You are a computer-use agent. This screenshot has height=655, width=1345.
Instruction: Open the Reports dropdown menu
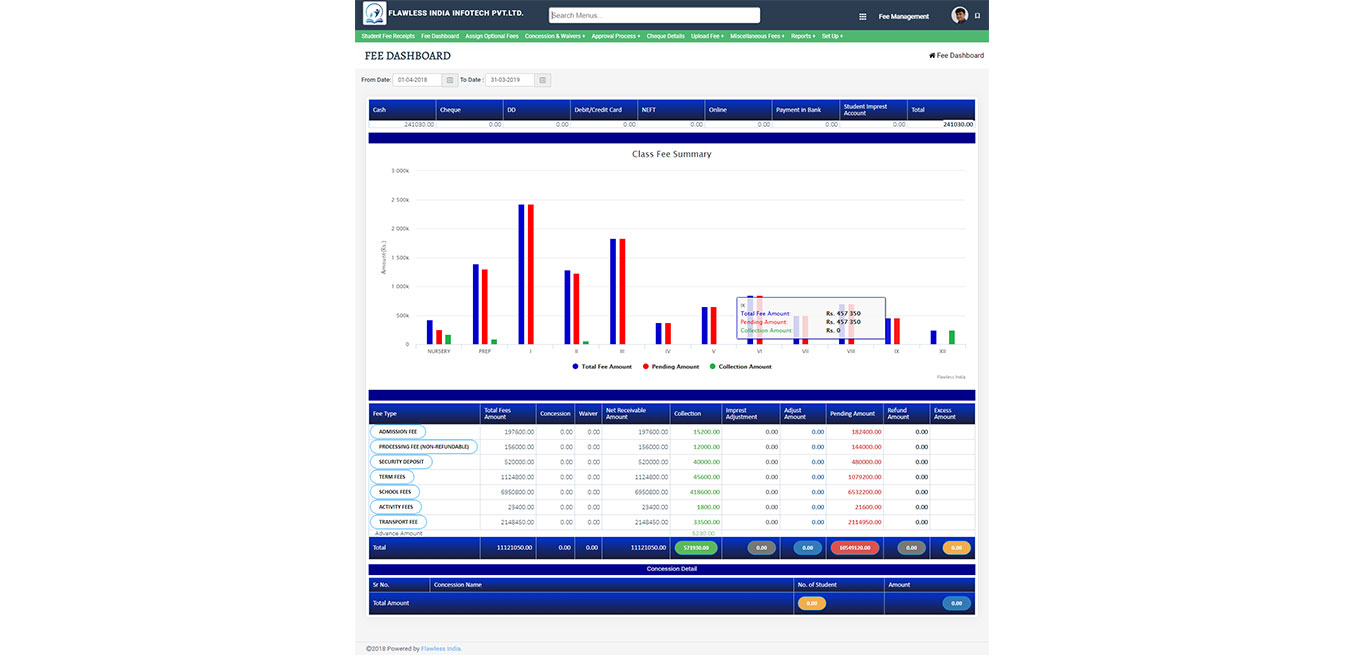point(802,36)
